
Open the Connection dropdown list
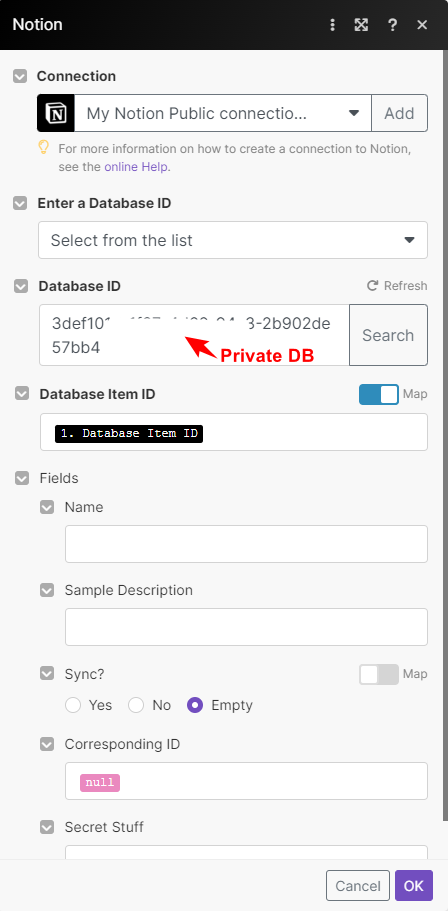223,113
